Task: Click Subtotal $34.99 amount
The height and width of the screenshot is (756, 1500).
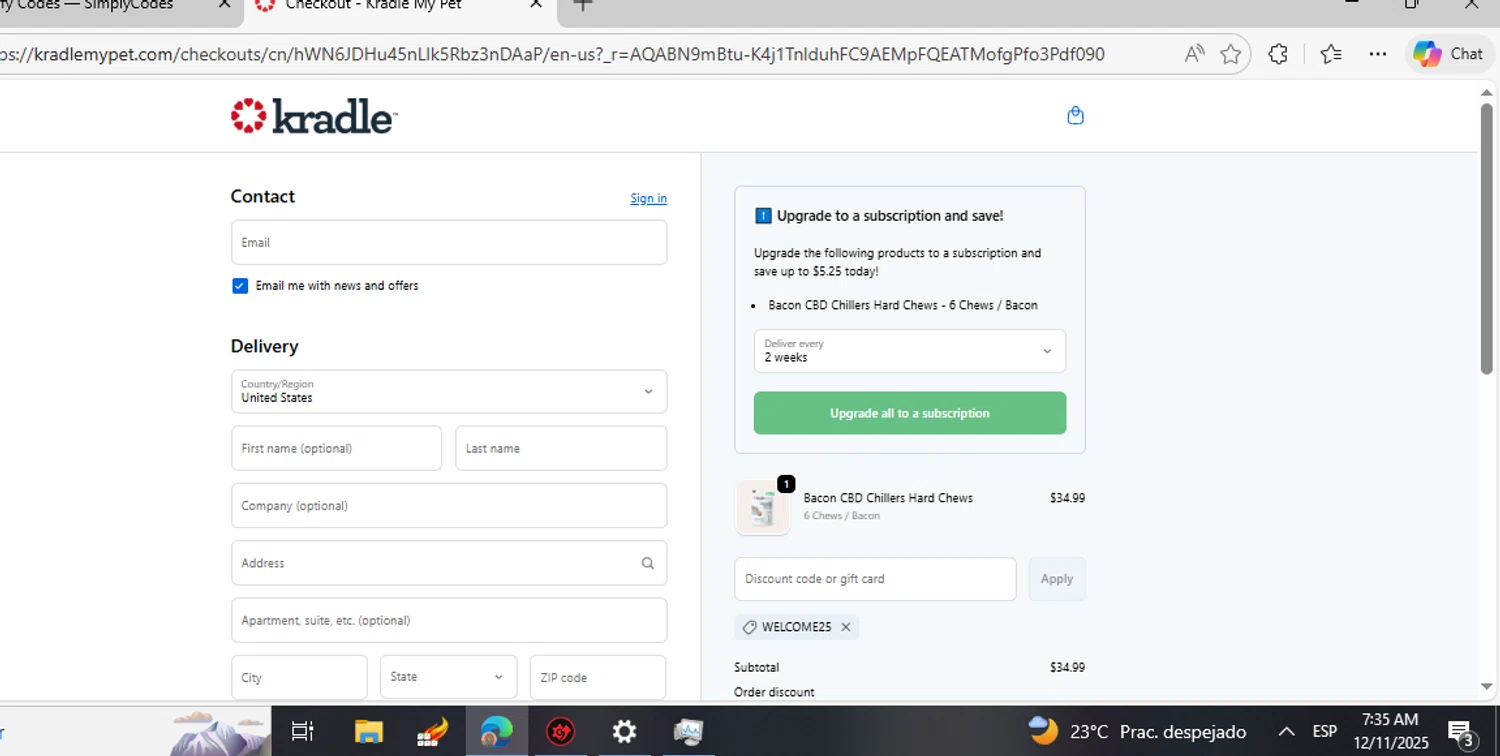Action: [1067, 667]
